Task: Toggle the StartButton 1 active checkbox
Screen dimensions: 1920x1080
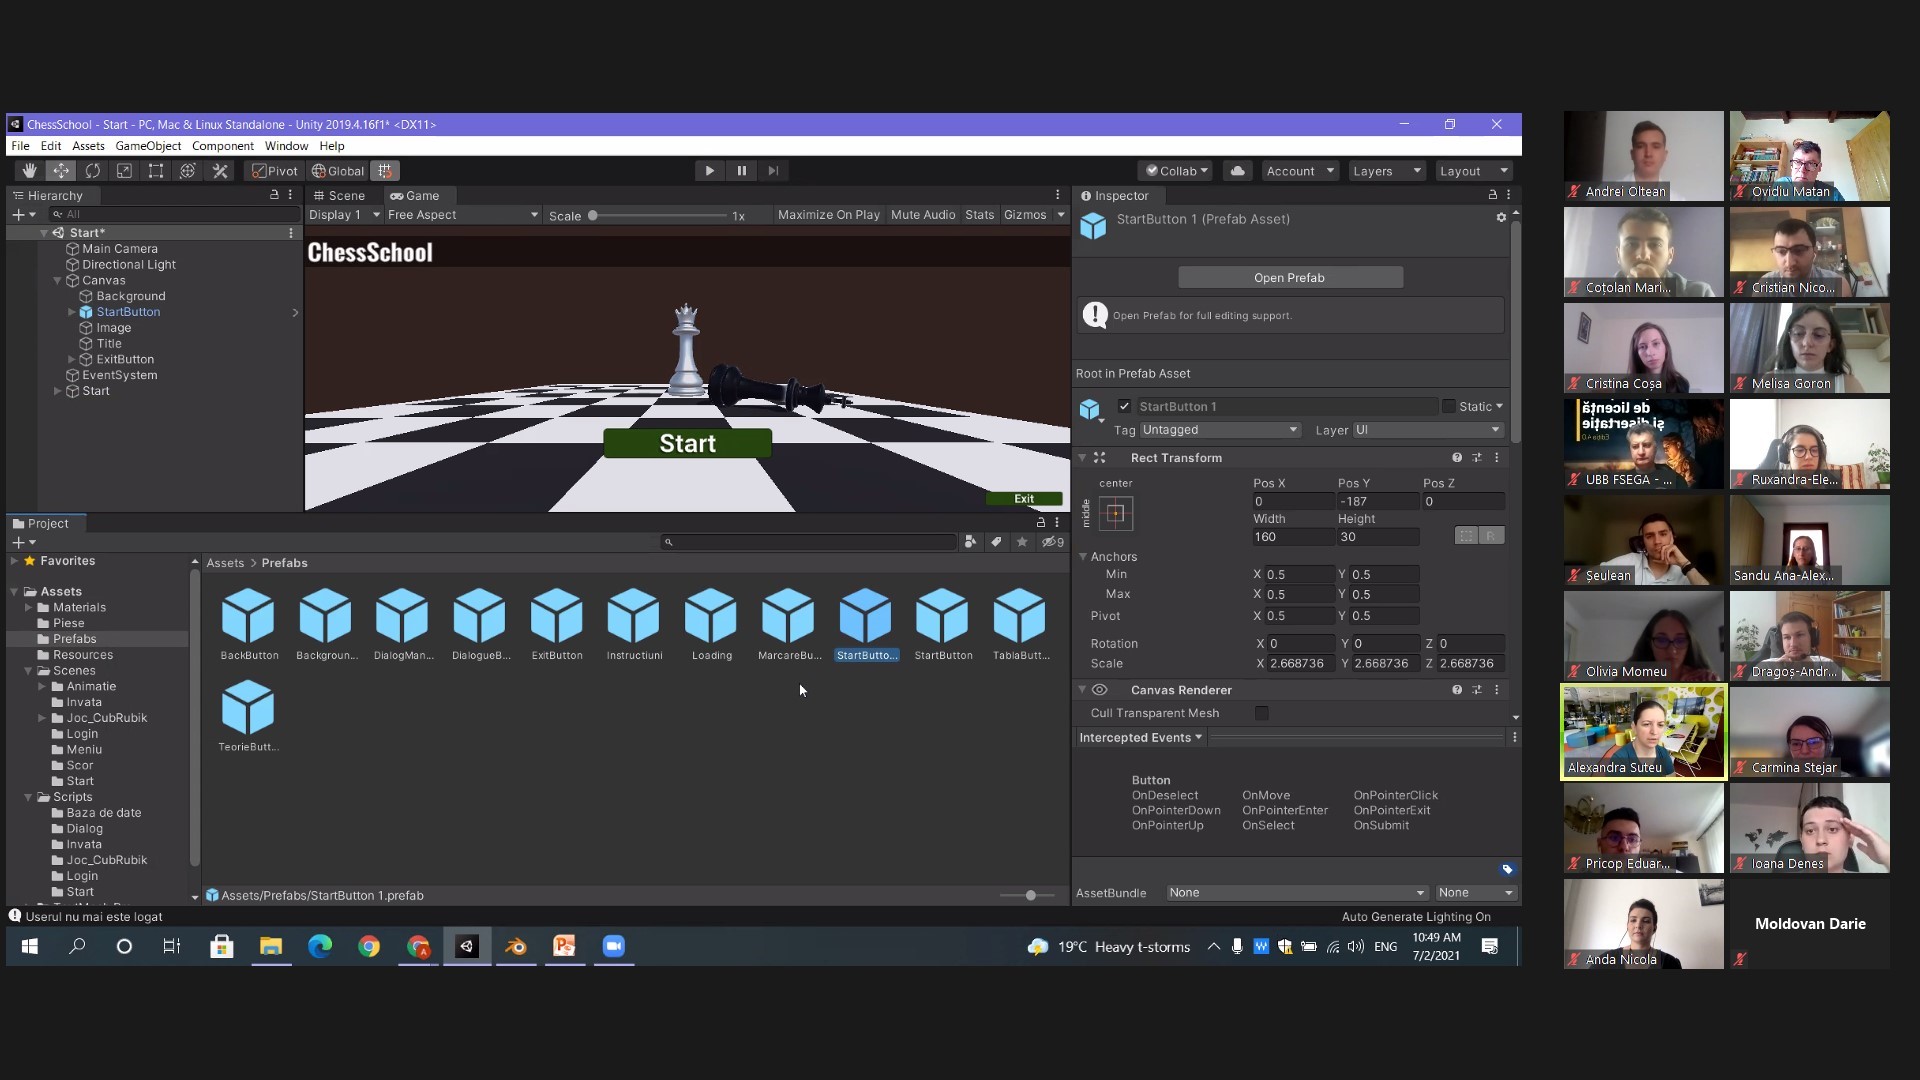Action: [x=1124, y=406]
